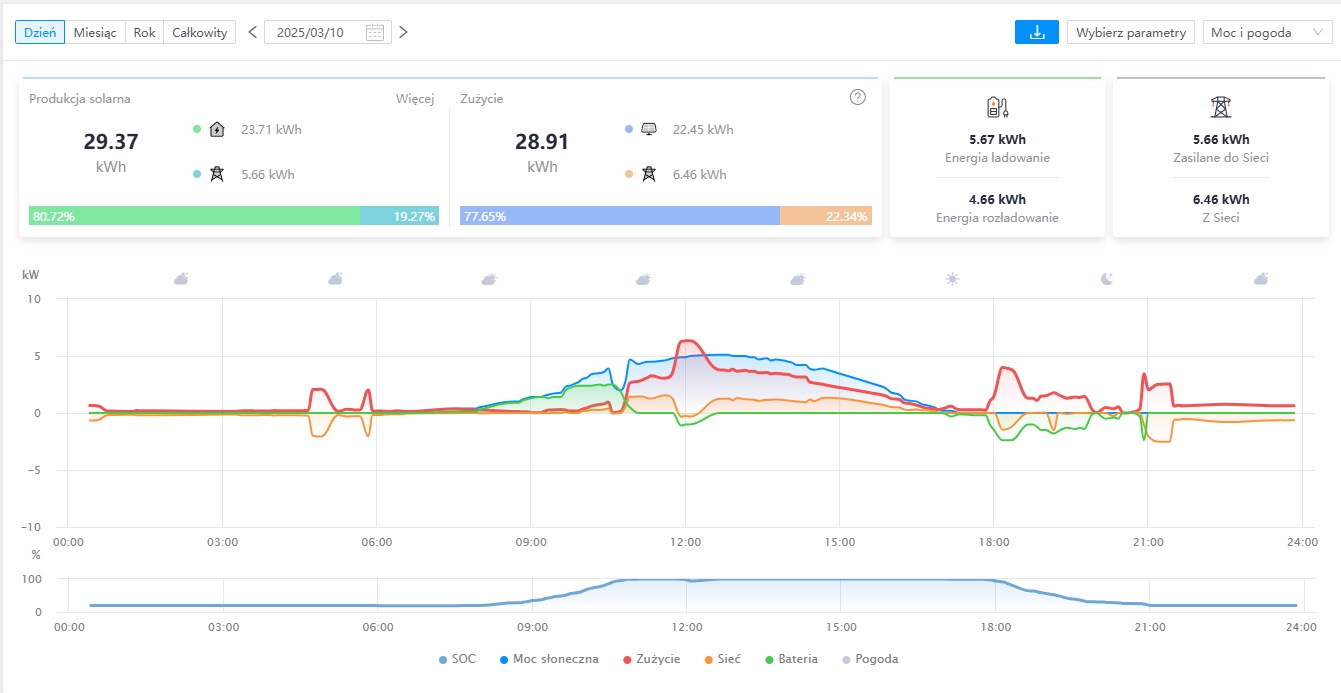Switch to the Miesiąc tab
Image resolution: width=1341 pixels, height=693 pixels.
click(x=95, y=32)
